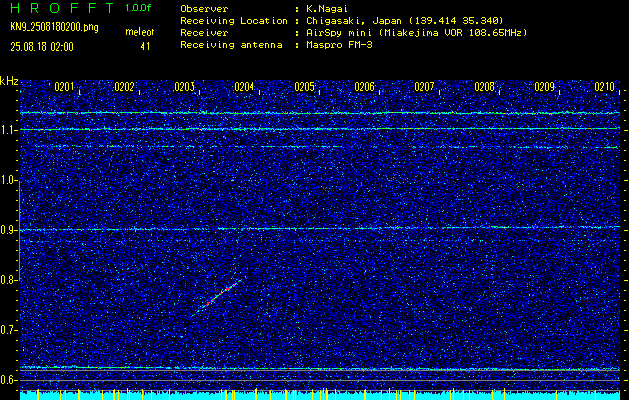Click the 0210 time marker
The height and width of the screenshot is (400, 629).
[605, 87]
